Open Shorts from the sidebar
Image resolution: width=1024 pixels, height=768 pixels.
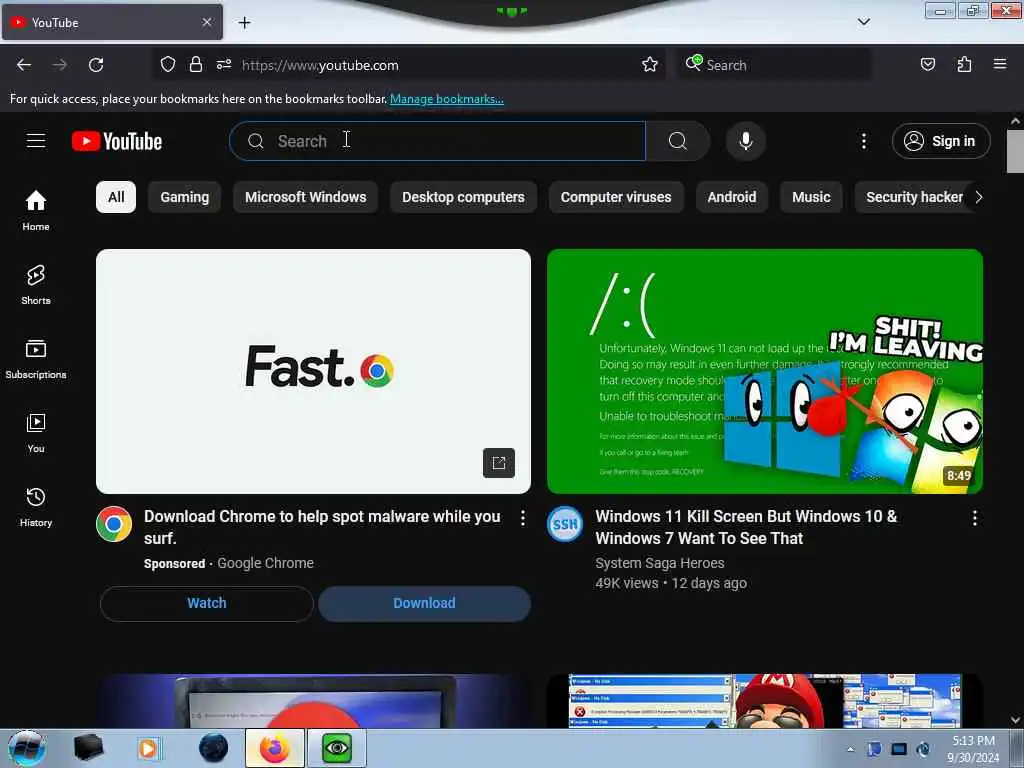36,285
